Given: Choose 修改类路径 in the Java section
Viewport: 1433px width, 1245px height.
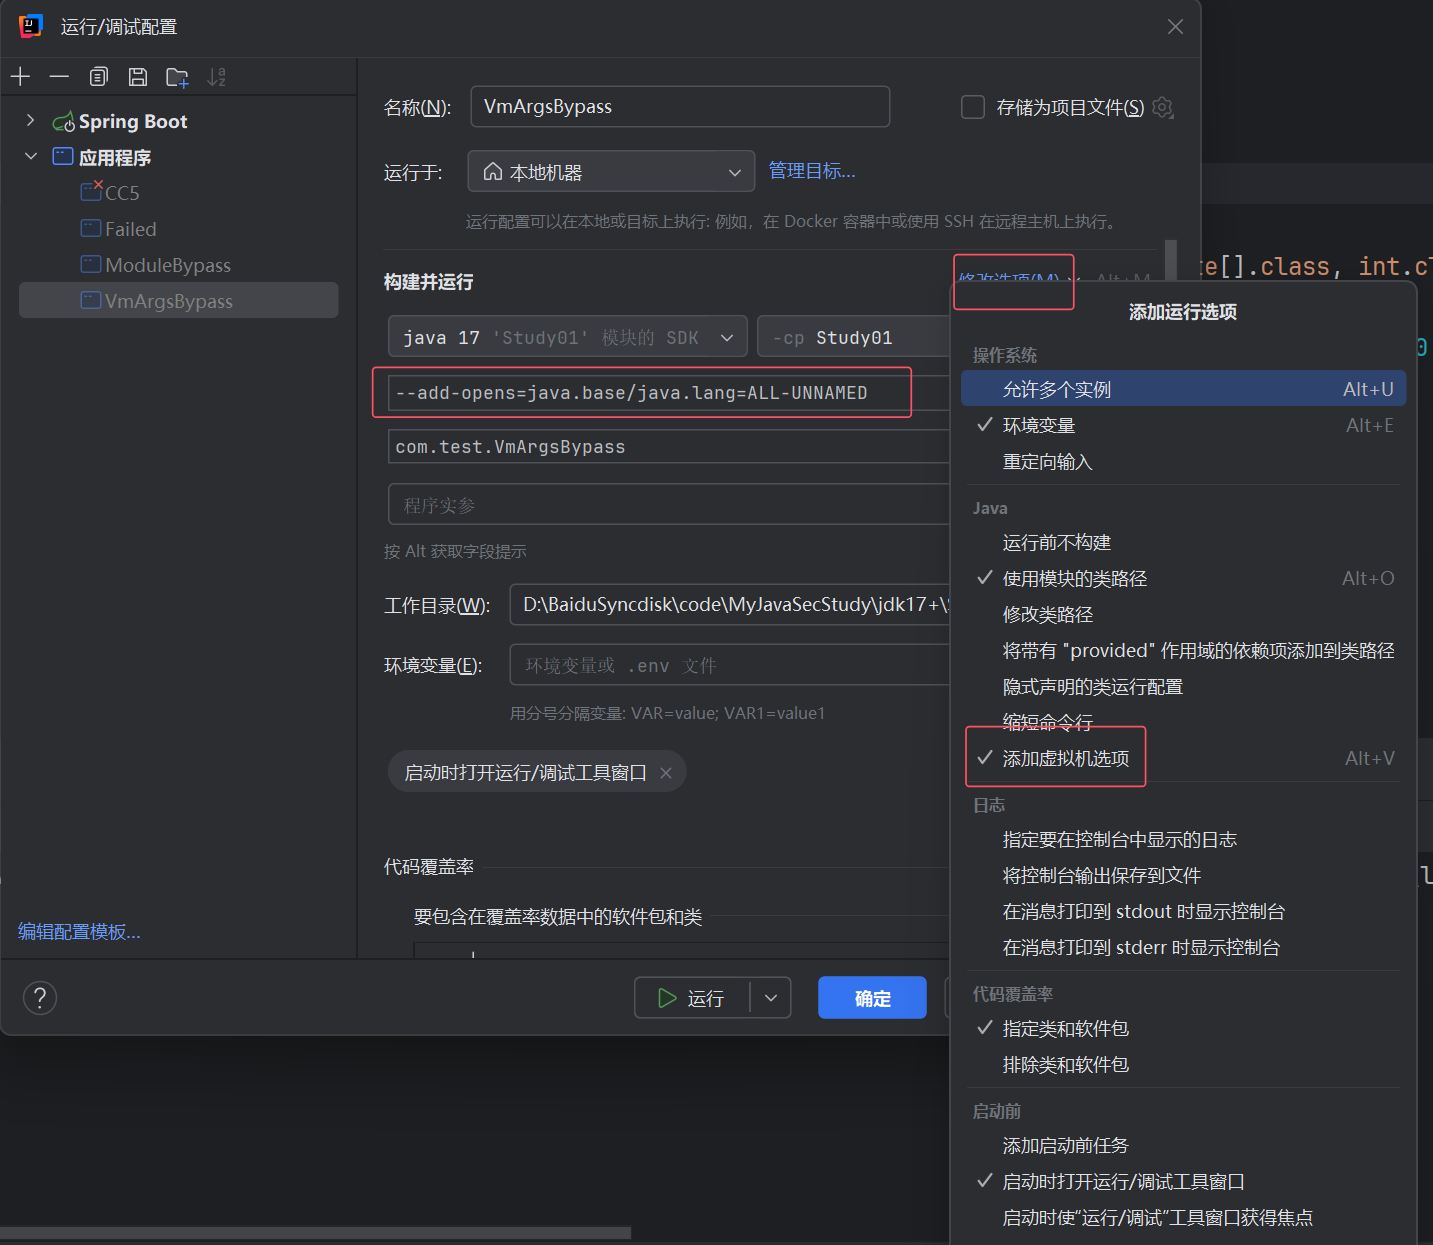Looking at the screenshot, I should [x=1047, y=614].
